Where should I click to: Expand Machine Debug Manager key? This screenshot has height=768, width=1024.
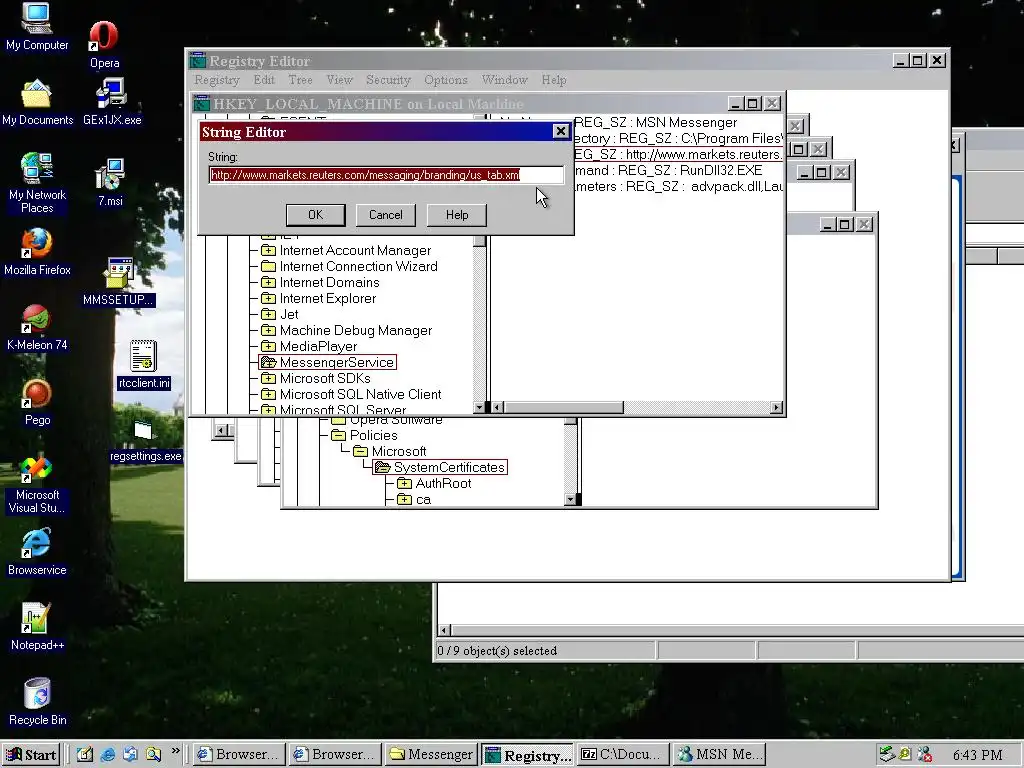coord(268,330)
